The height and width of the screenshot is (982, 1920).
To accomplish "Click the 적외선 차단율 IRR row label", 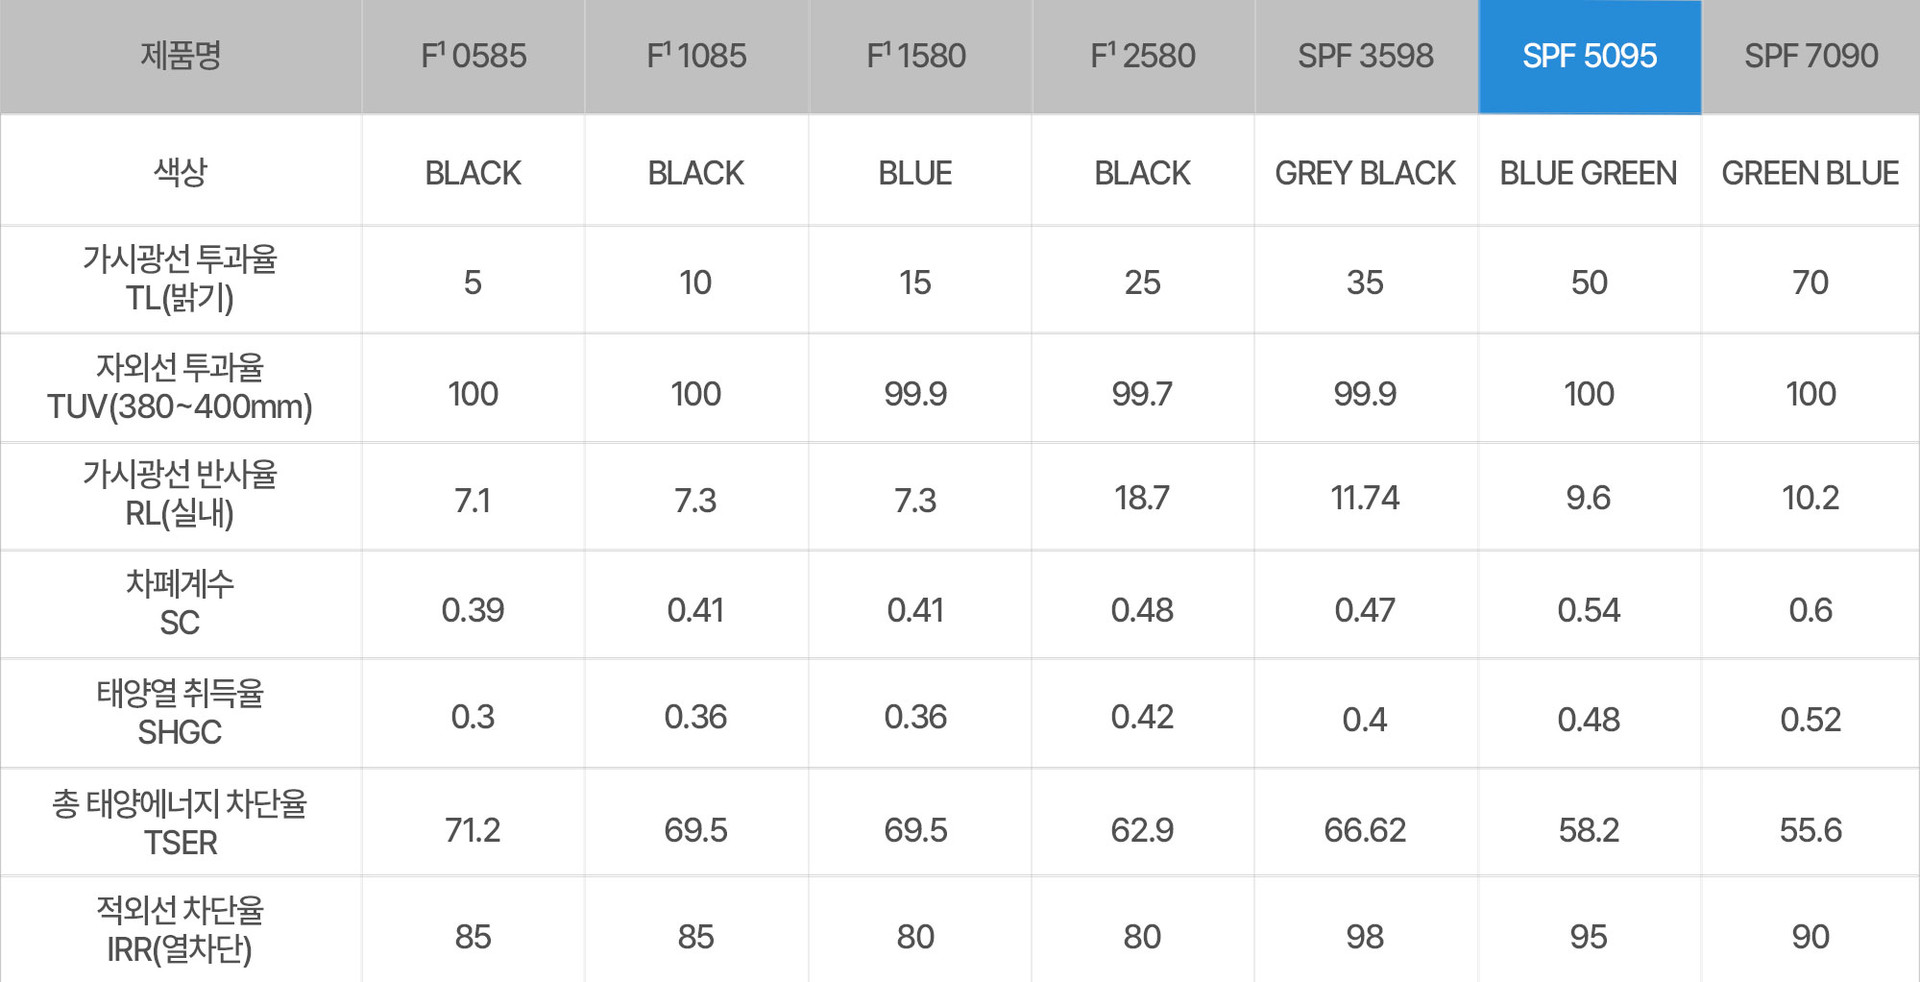I will 181,930.
